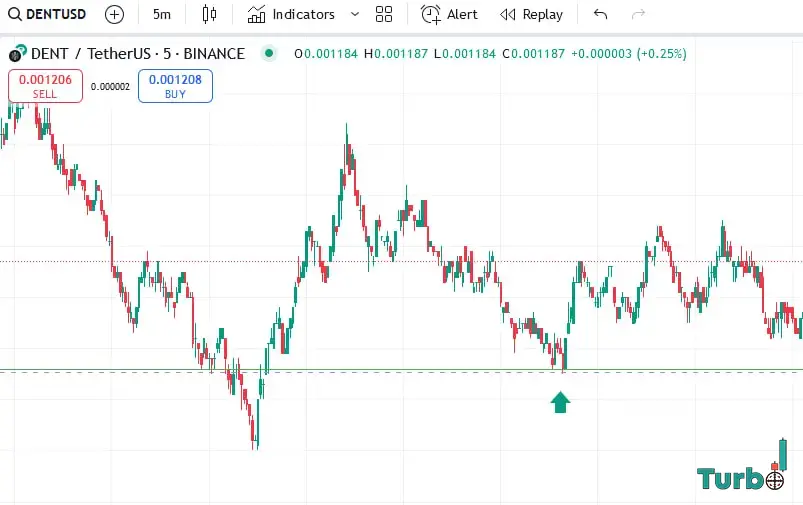
Task: Click the high value H0.001187
Action: coord(395,54)
